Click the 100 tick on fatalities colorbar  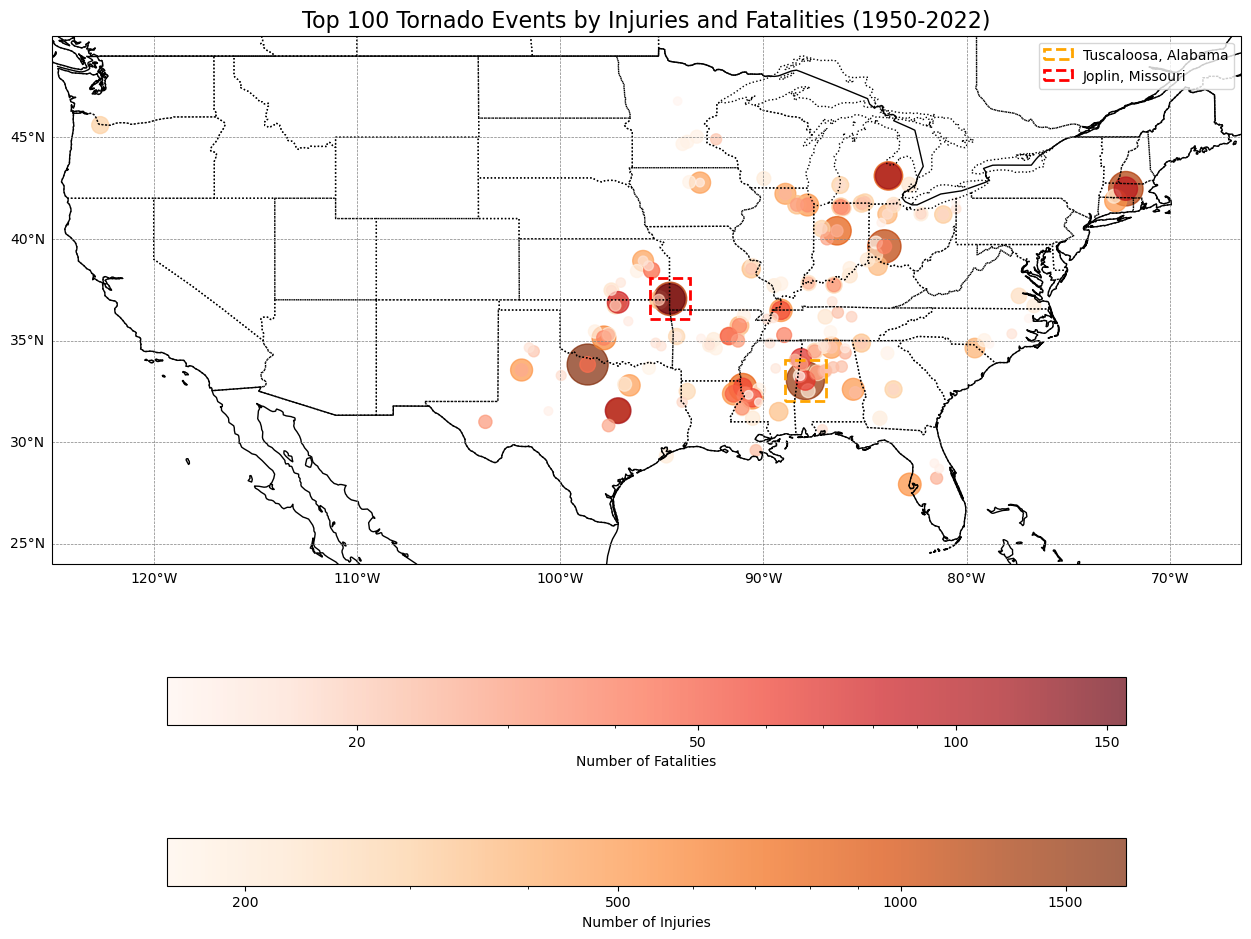click(x=956, y=742)
